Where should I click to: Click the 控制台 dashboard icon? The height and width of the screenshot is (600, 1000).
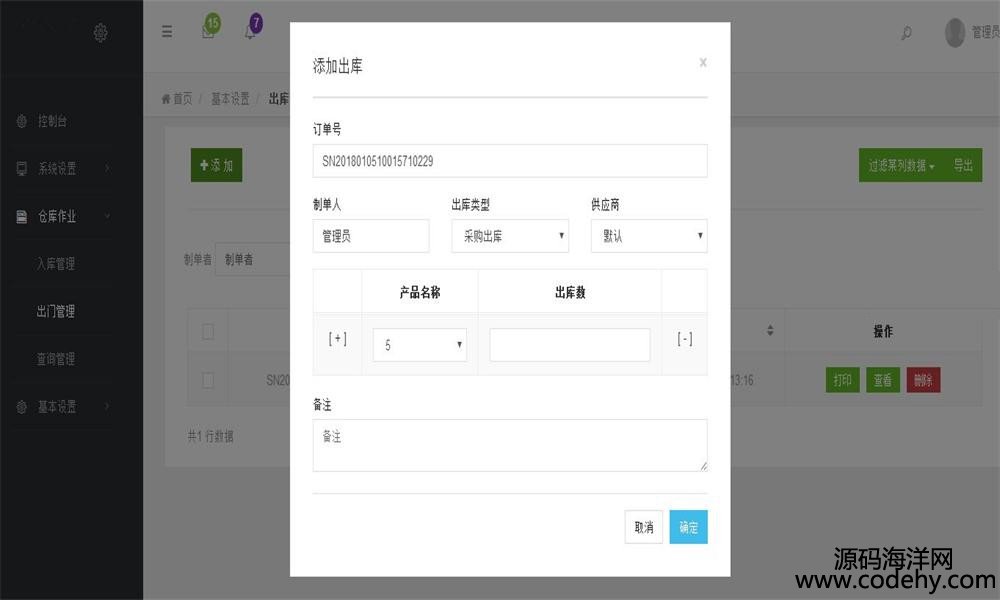tap(22, 121)
